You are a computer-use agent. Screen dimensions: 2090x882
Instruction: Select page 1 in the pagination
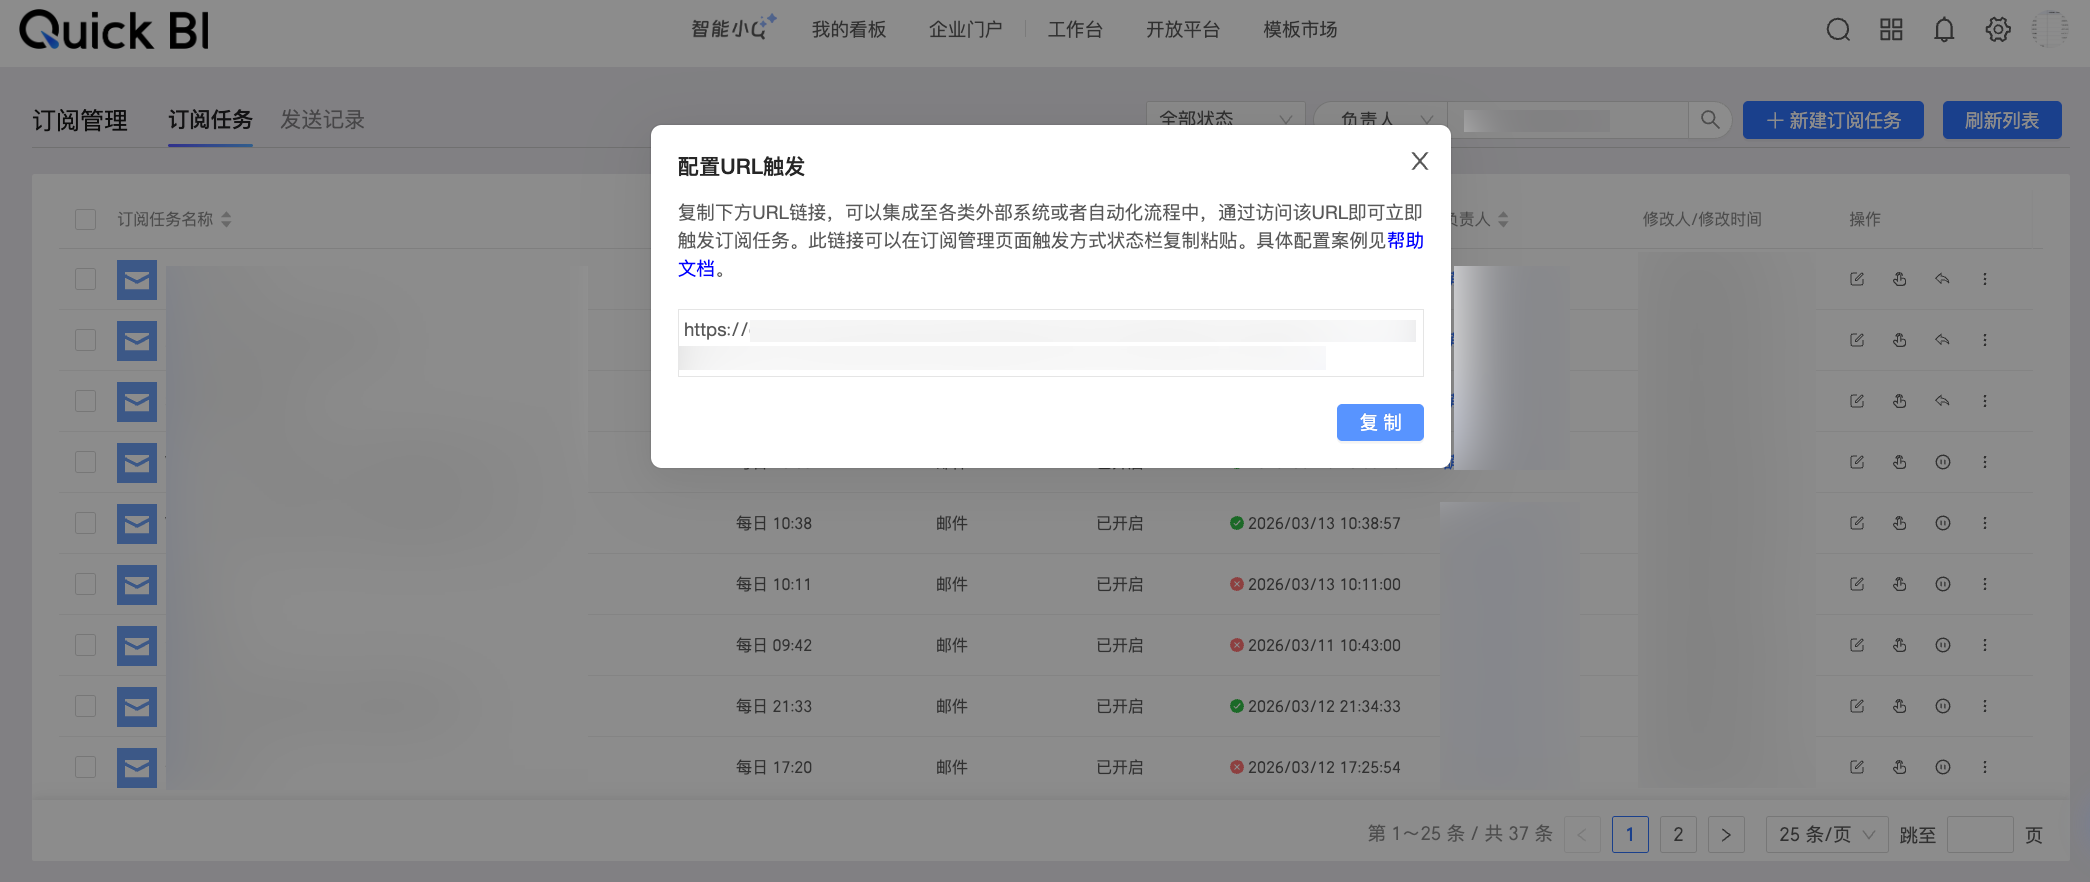1630,834
